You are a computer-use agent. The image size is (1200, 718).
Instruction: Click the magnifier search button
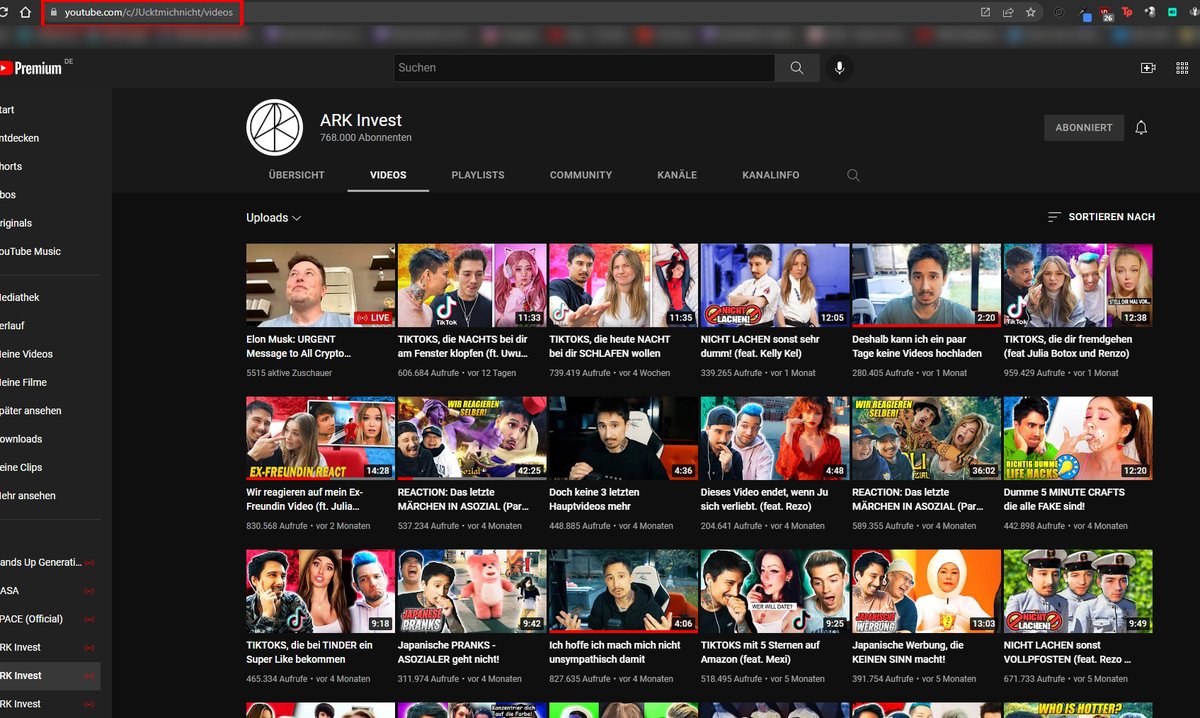[x=796, y=68]
